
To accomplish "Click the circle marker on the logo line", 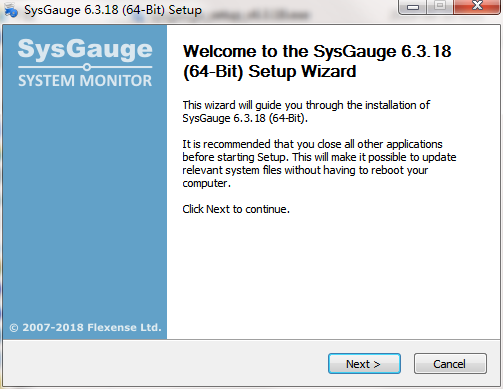I will [x=87, y=67].
